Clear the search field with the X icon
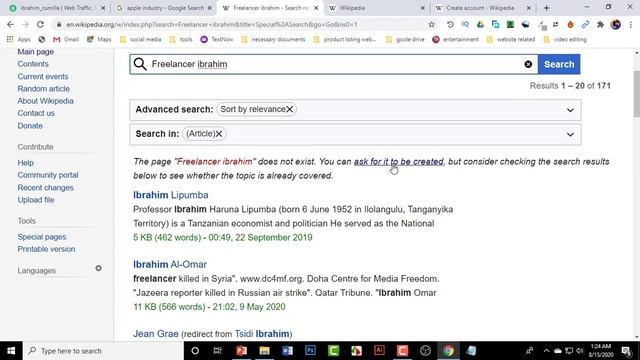The width and height of the screenshot is (640, 360). pyautogui.click(x=528, y=64)
